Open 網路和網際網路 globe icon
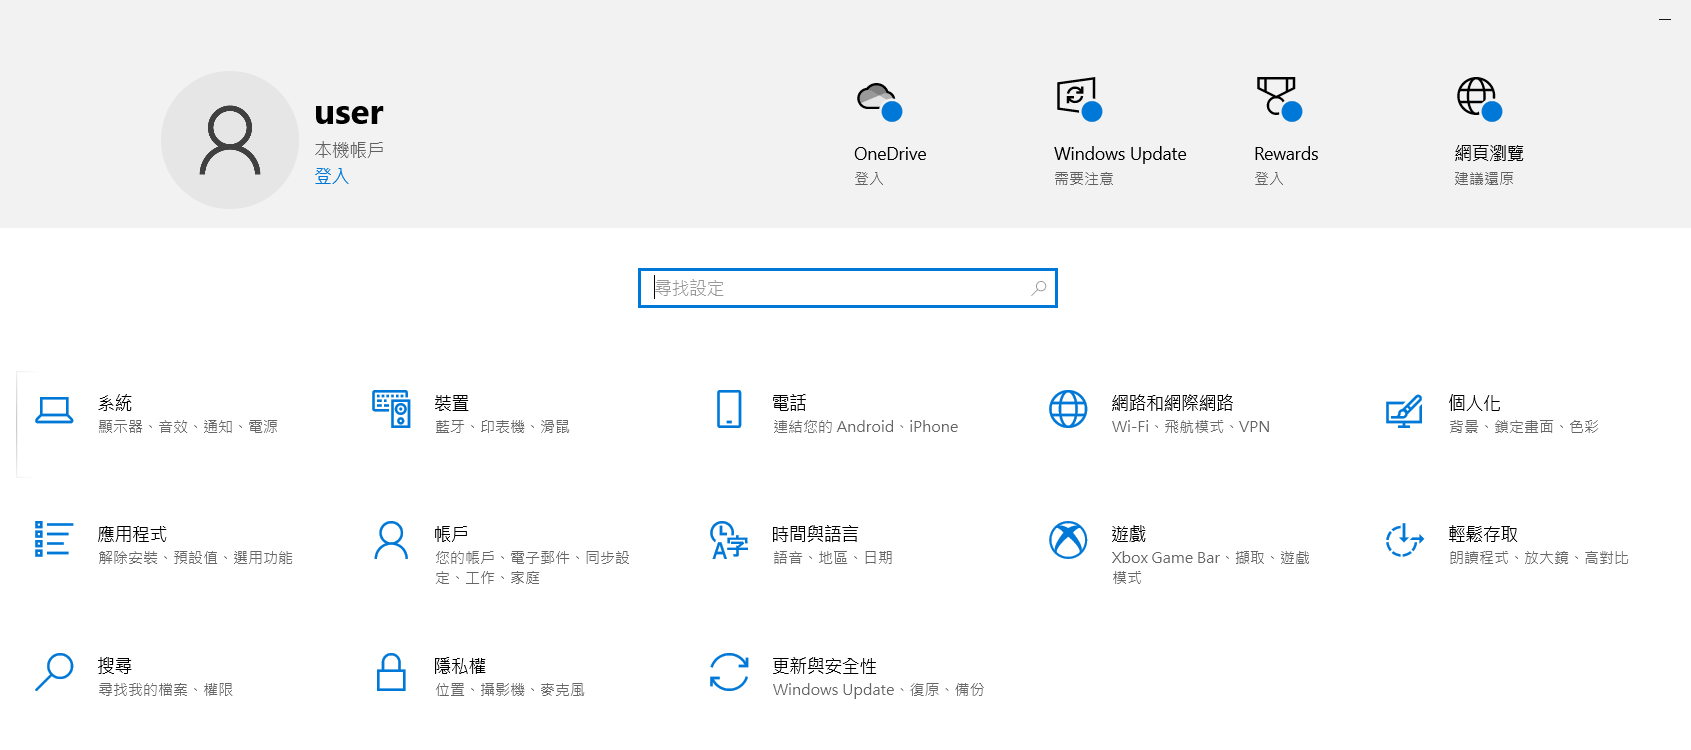Viewport: 1691px width, 750px height. [1067, 409]
